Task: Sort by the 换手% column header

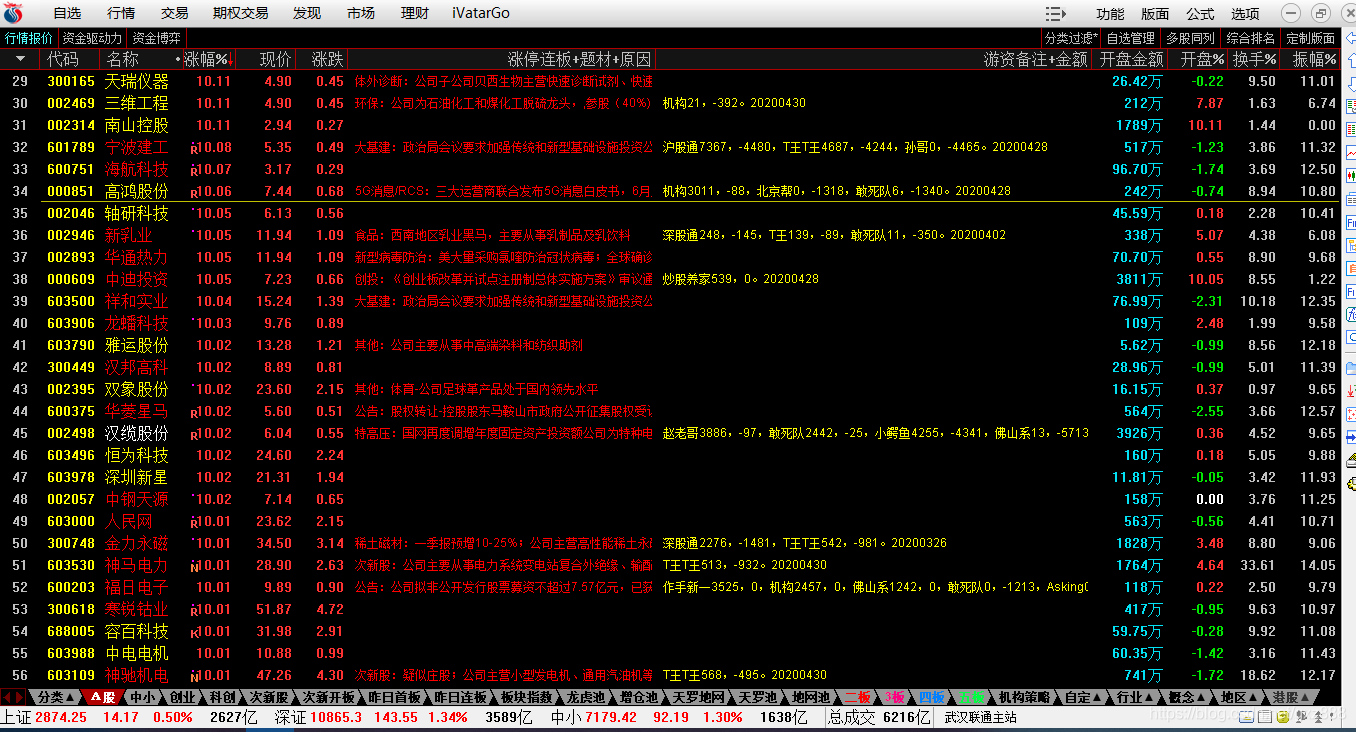Action: click(x=1256, y=60)
